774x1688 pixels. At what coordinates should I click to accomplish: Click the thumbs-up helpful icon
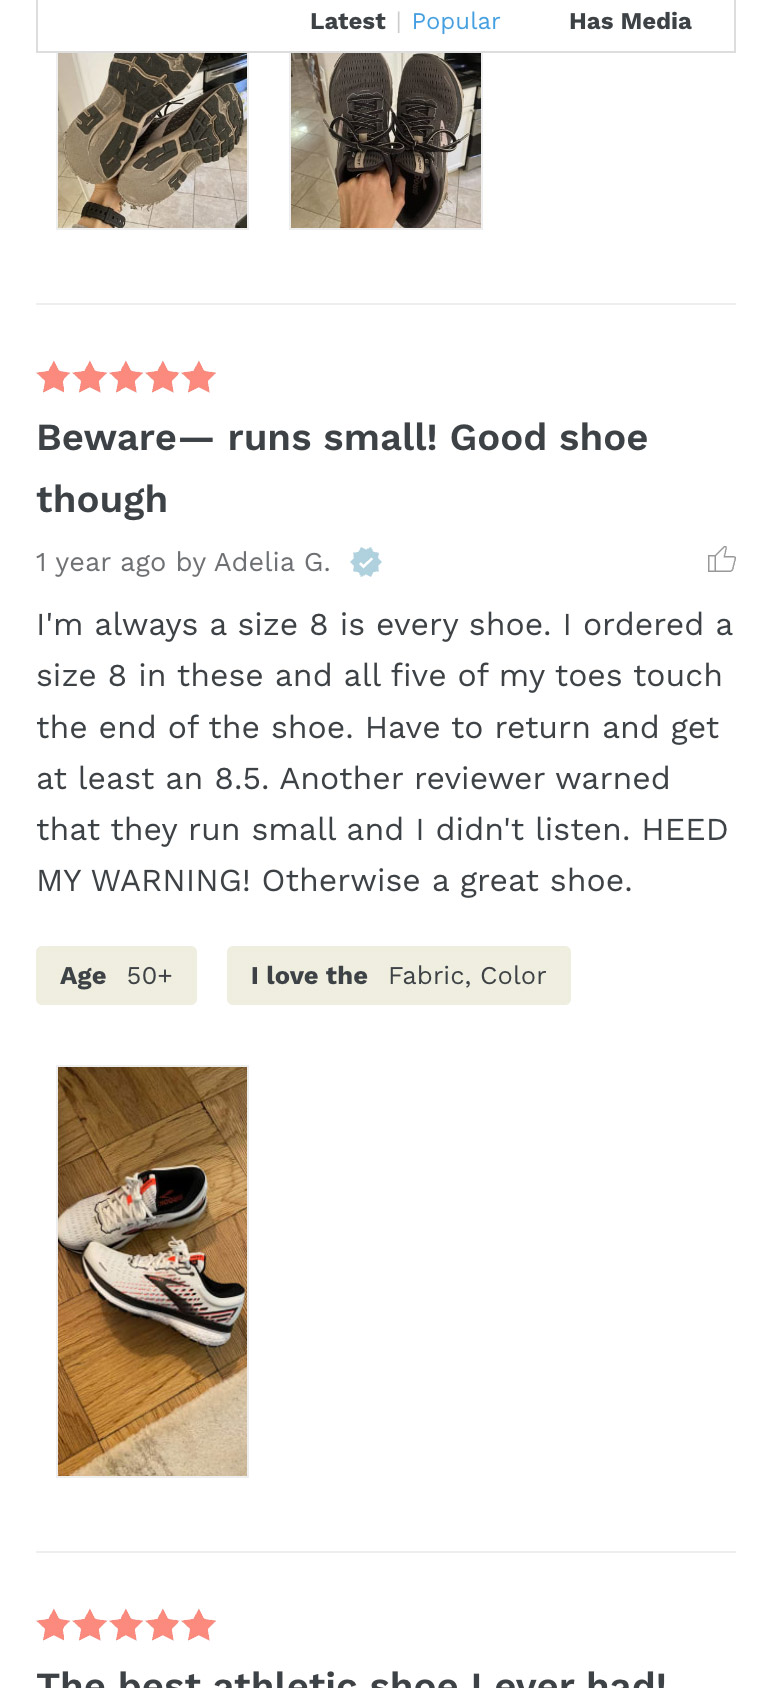click(x=721, y=560)
